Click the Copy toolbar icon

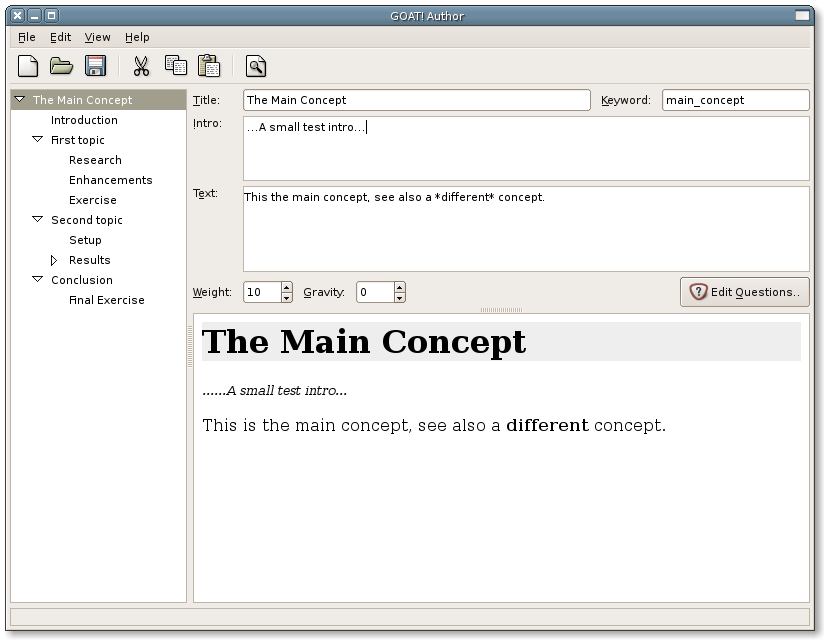coord(175,67)
